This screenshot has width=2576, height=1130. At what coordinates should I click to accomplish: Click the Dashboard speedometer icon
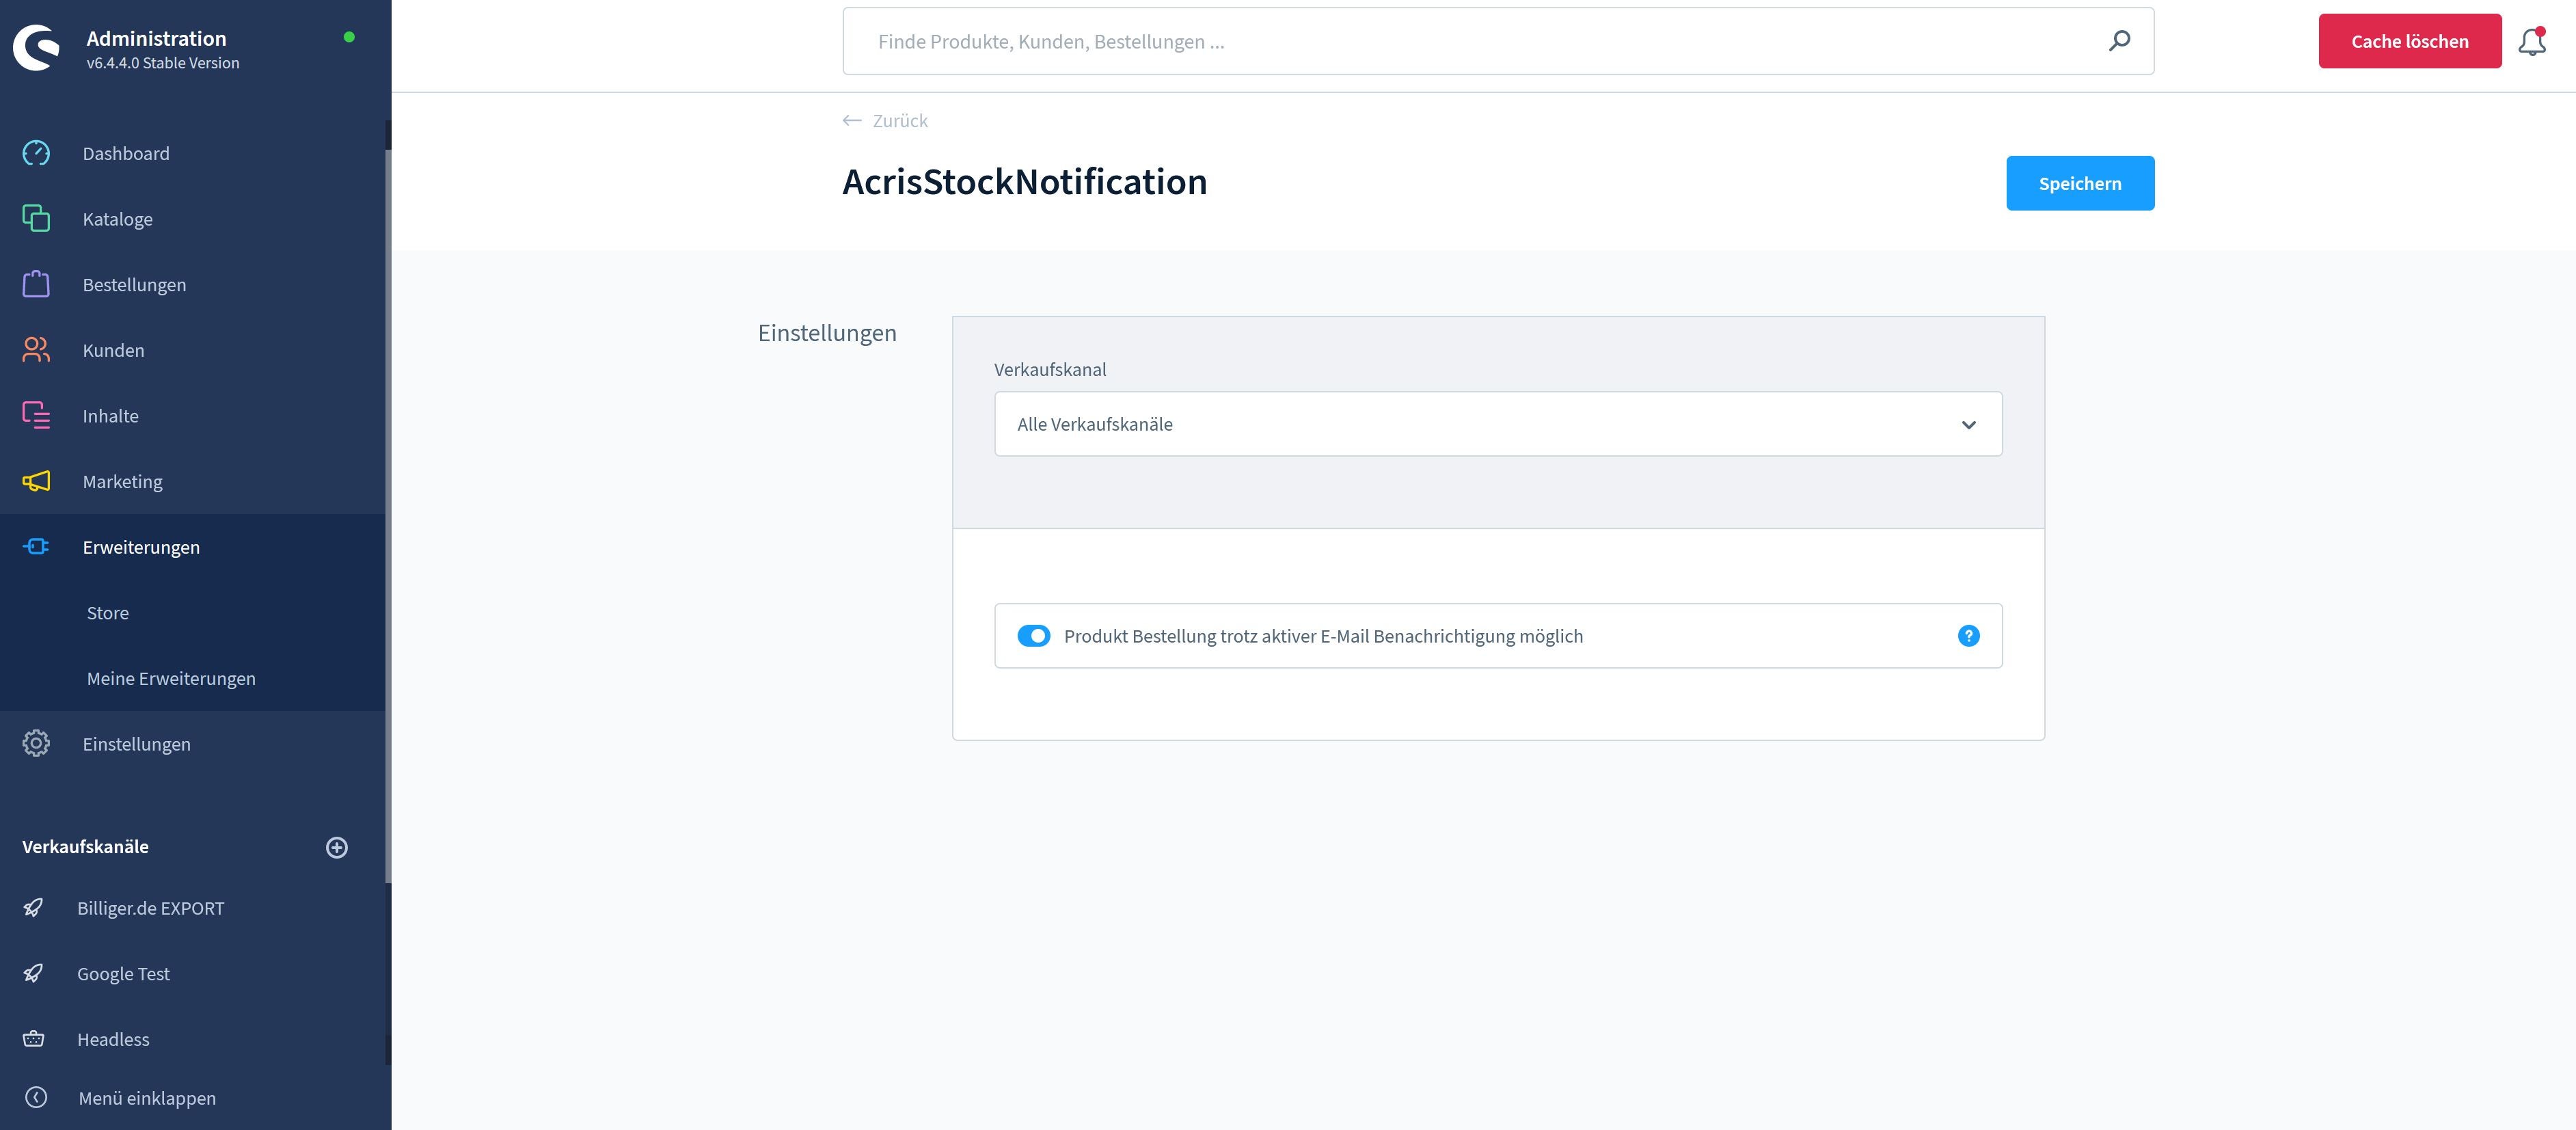36,153
